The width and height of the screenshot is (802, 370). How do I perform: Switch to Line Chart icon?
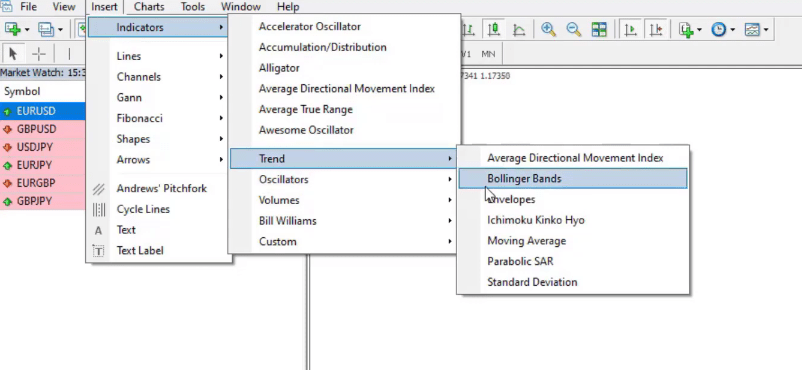[519, 29]
